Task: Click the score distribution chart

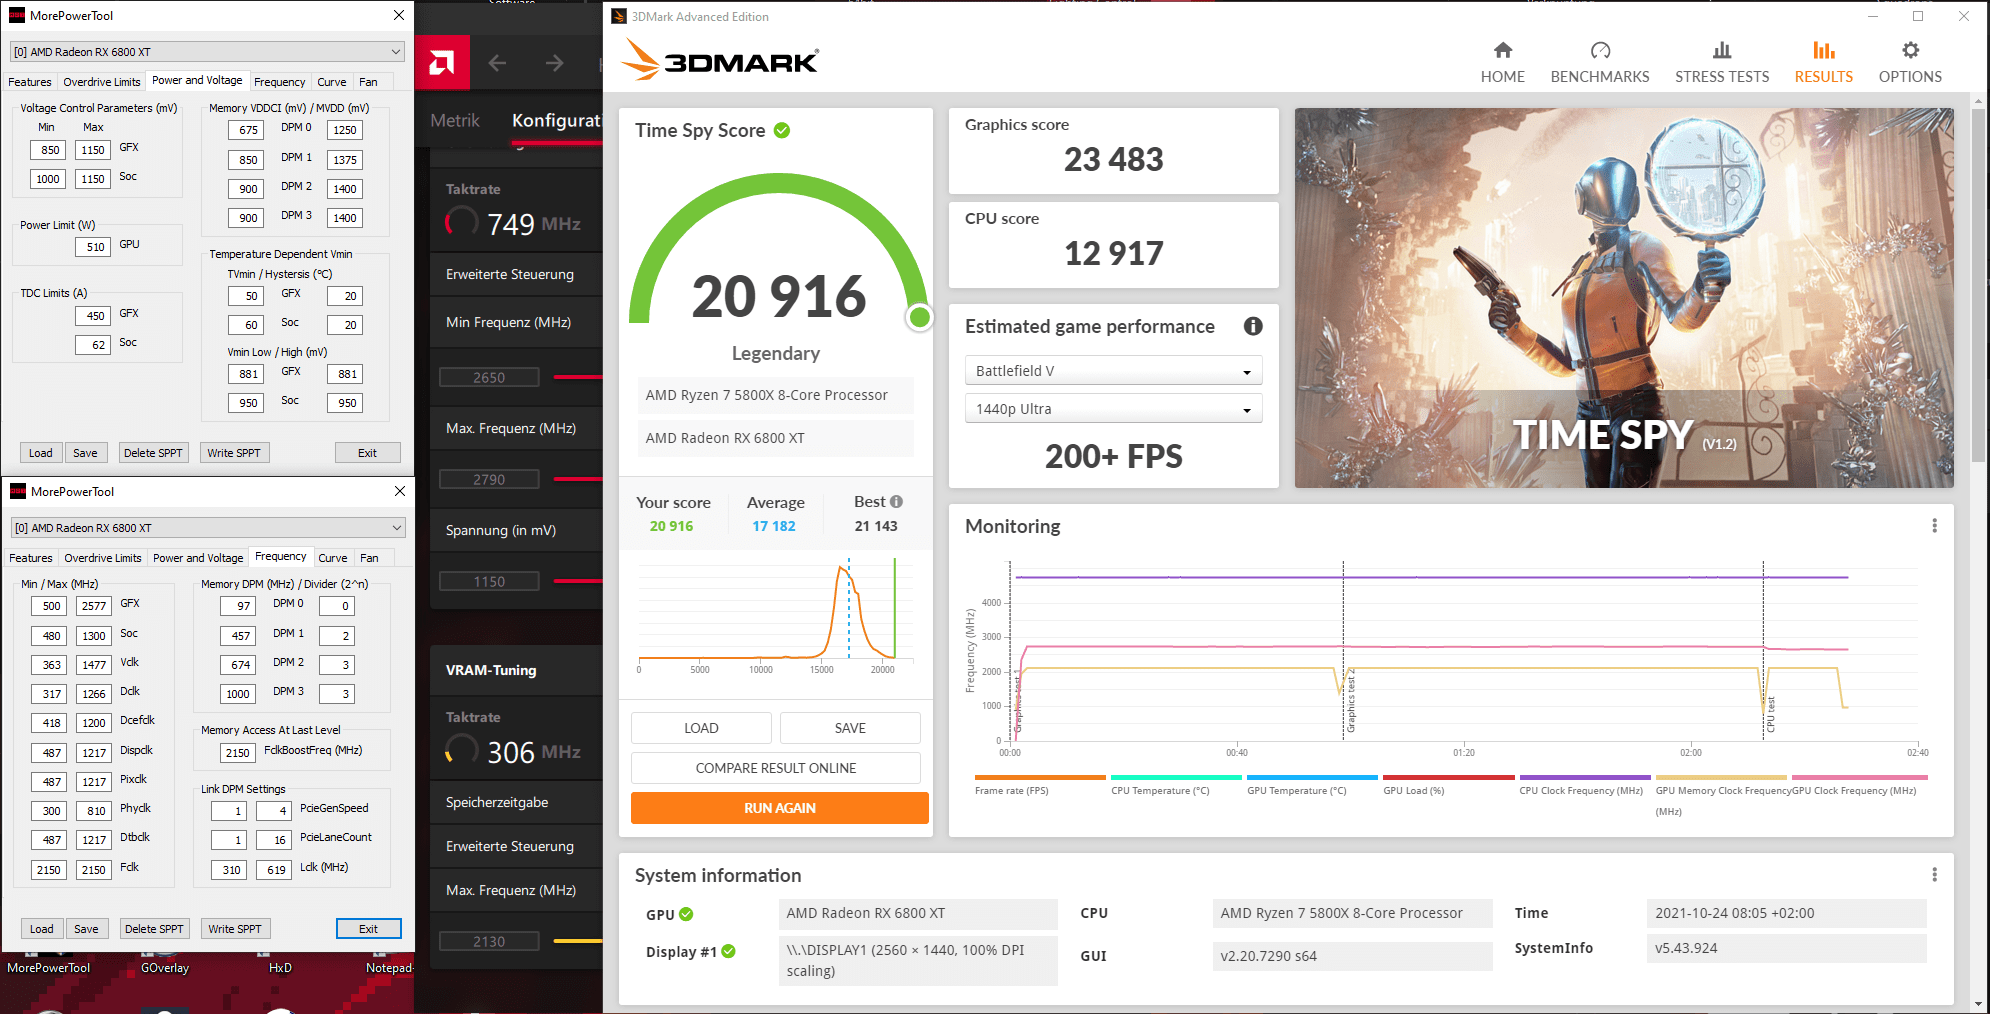Action: 776,614
